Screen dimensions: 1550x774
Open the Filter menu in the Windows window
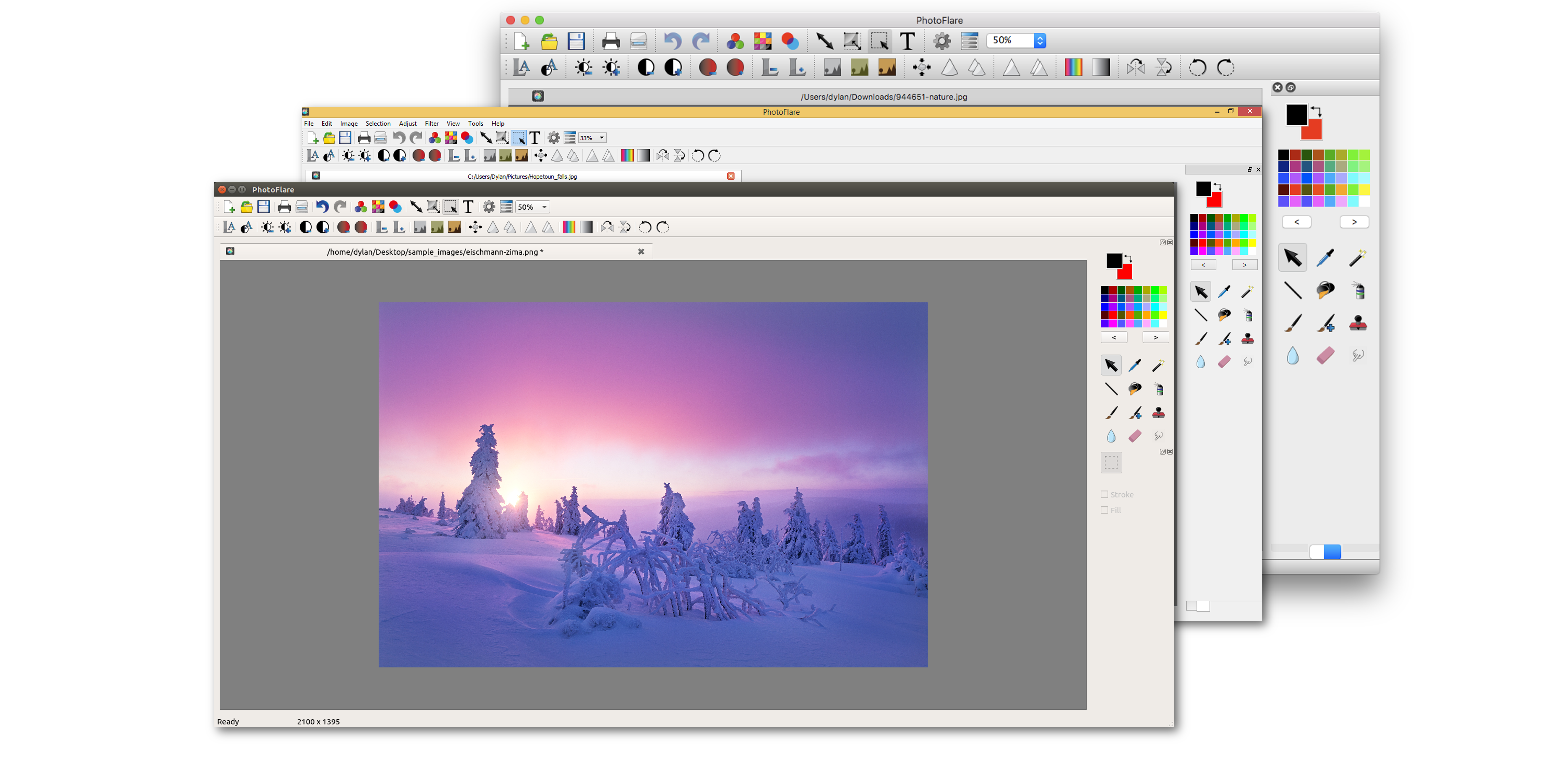point(432,123)
